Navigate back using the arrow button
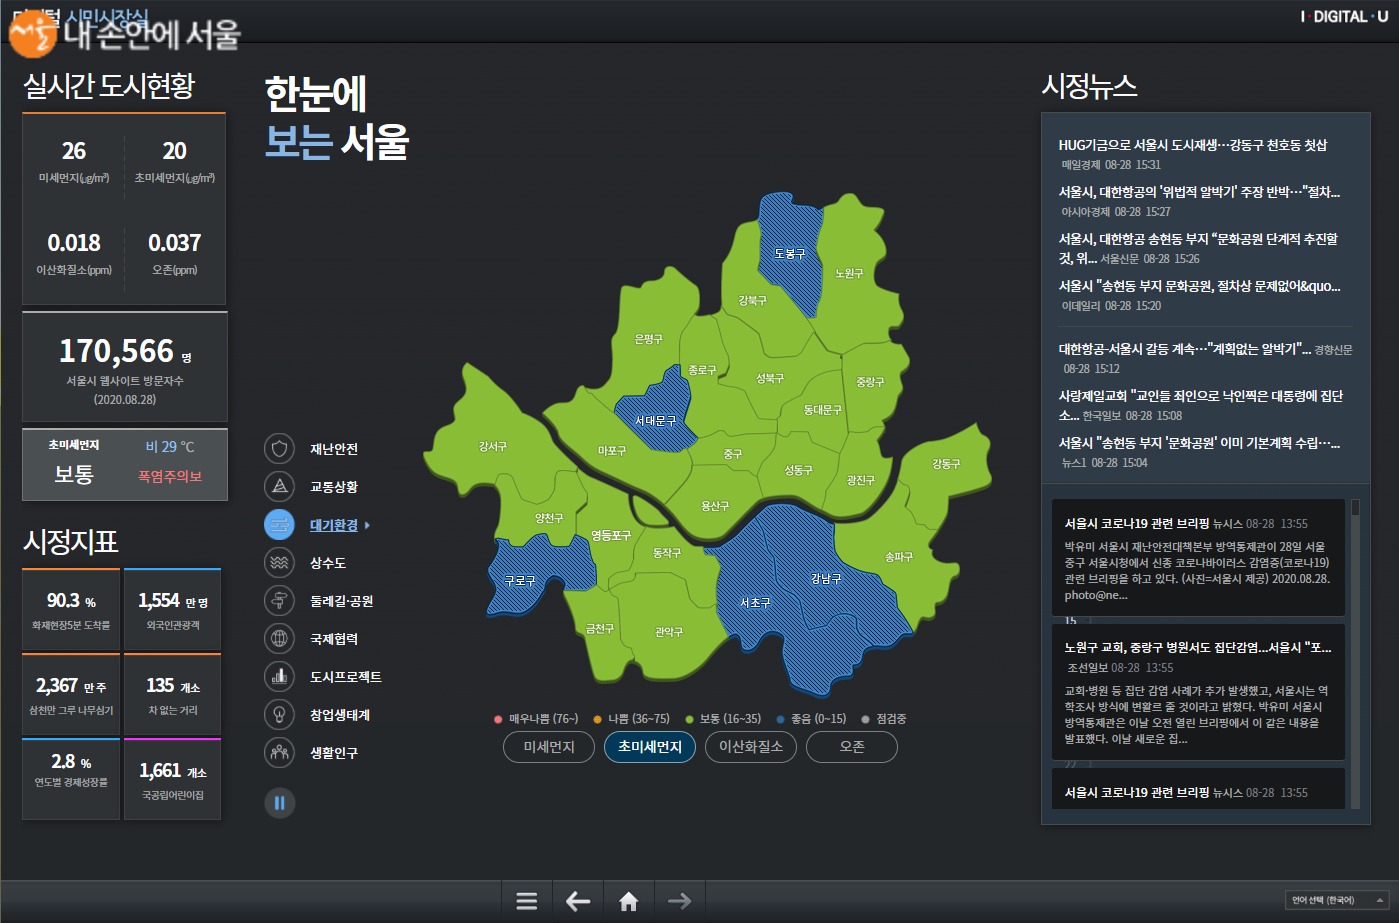This screenshot has height=923, width=1399. click(x=578, y=900)
